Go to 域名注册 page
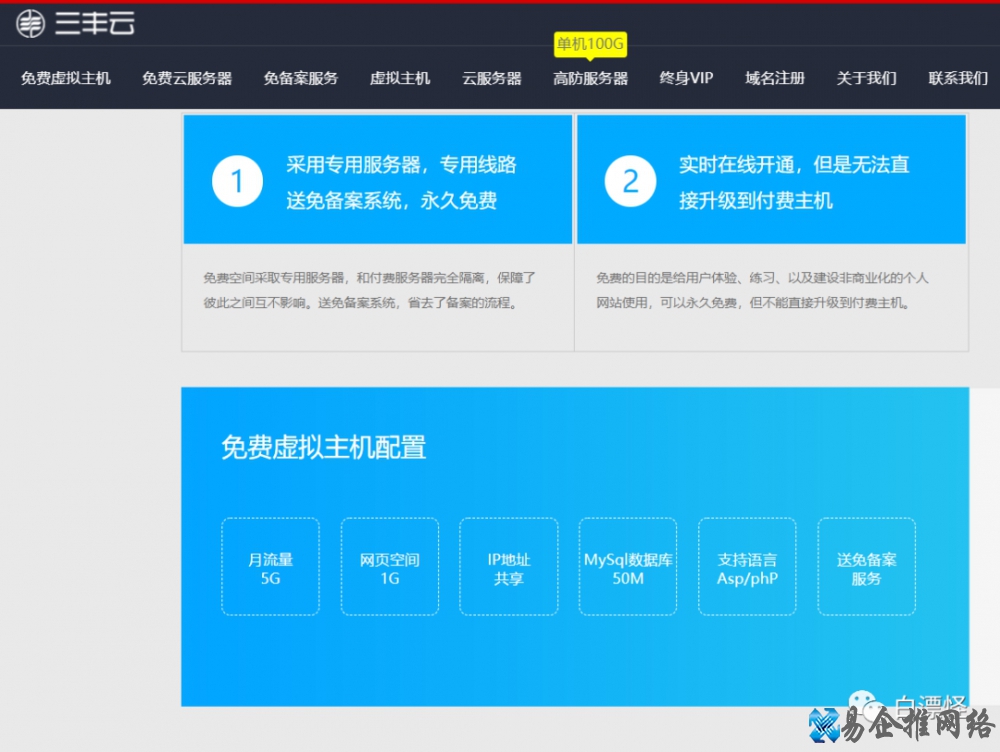Viewport: 1000px width, 752px height. point(775,78)
